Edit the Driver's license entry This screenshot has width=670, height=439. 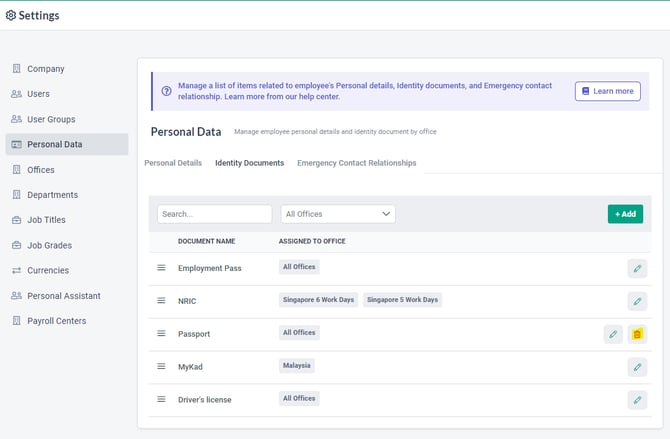pos(637,400)
